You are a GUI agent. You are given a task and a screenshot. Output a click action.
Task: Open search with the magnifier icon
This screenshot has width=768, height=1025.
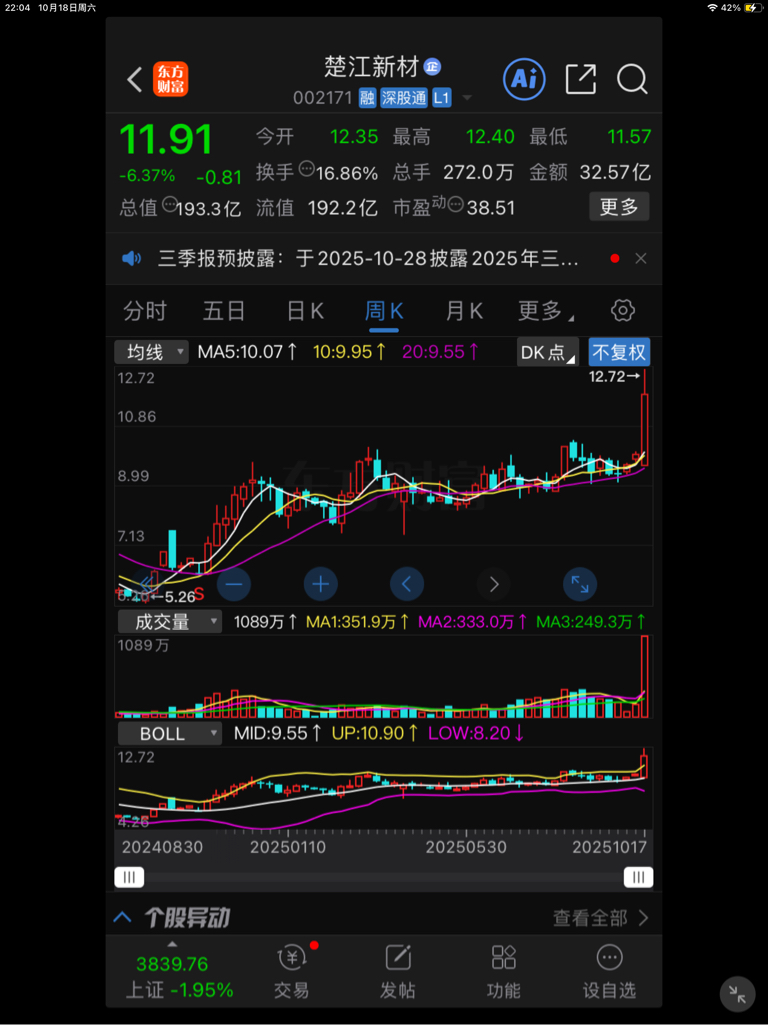pyautogui.click(x=631, y=79)
